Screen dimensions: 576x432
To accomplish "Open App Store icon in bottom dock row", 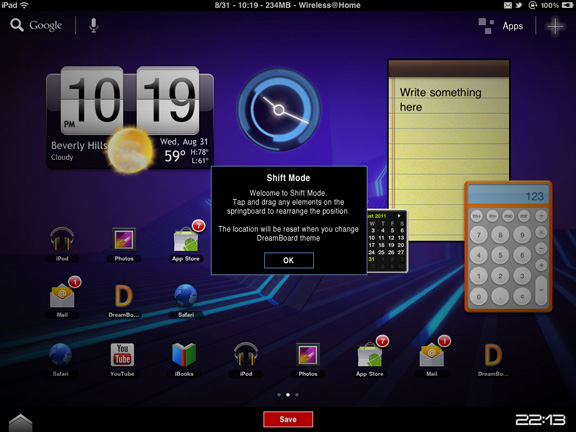I will [370, 354].
